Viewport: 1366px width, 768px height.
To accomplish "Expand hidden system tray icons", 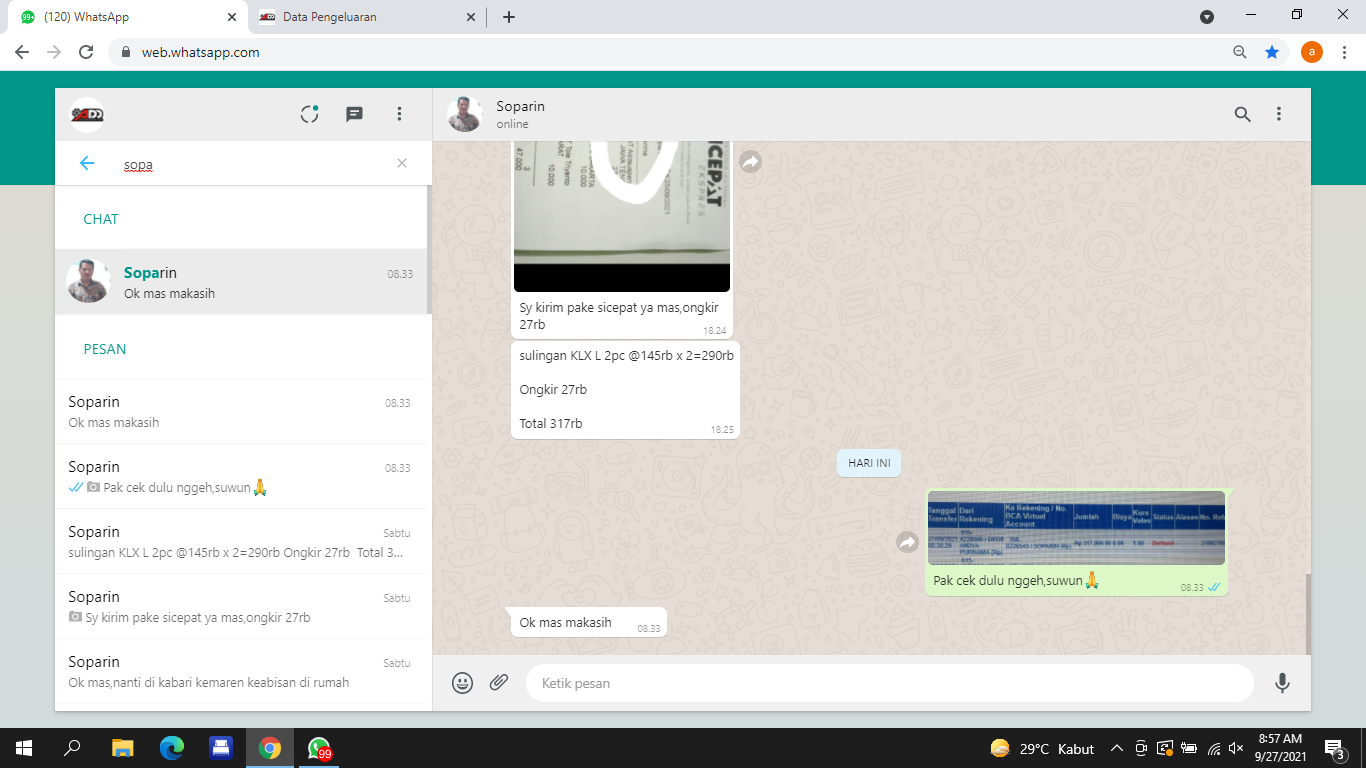I will [1117, 748].
